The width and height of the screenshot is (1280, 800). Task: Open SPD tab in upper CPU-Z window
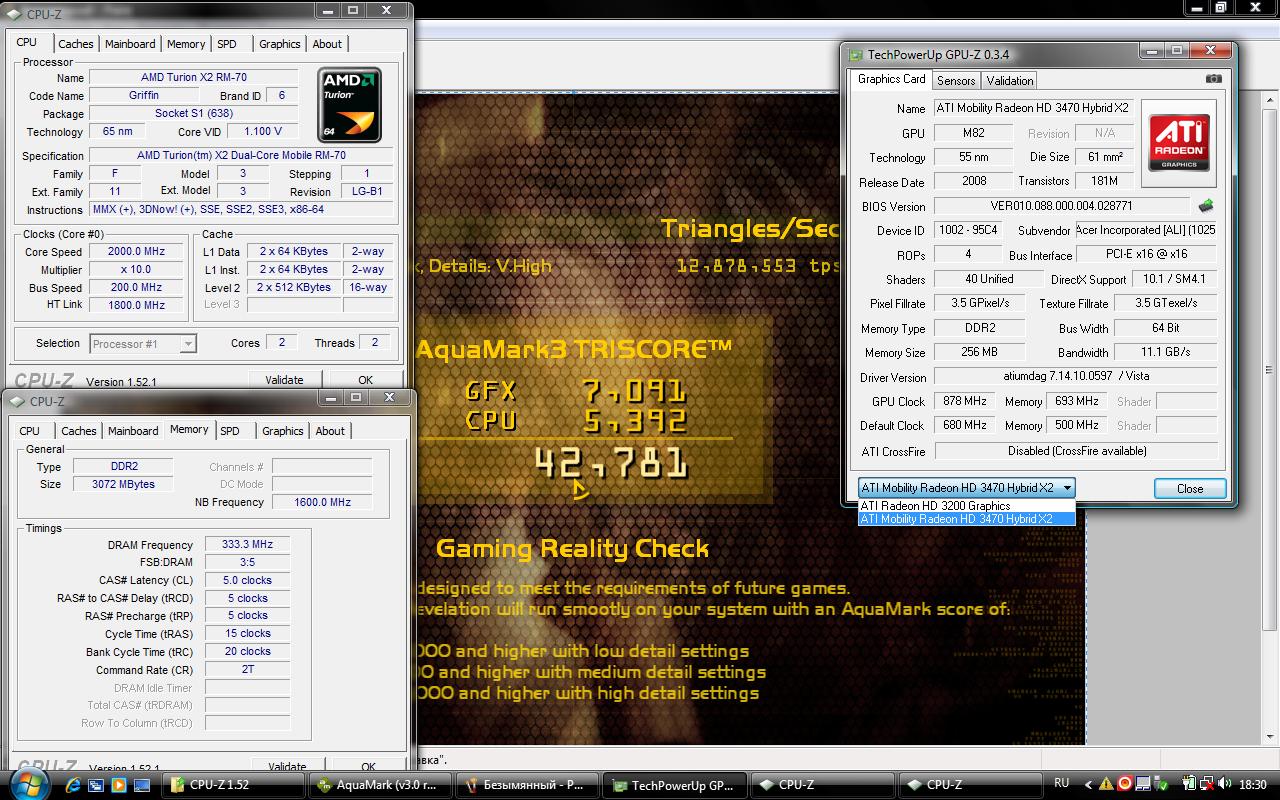tap(227, 44)
